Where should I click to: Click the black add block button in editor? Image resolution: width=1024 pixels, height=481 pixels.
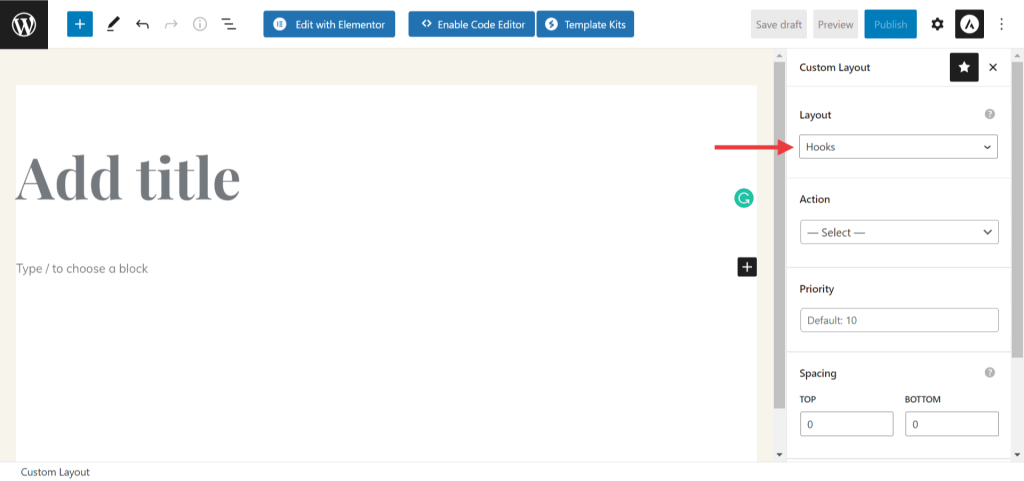[x=747, y=267]
